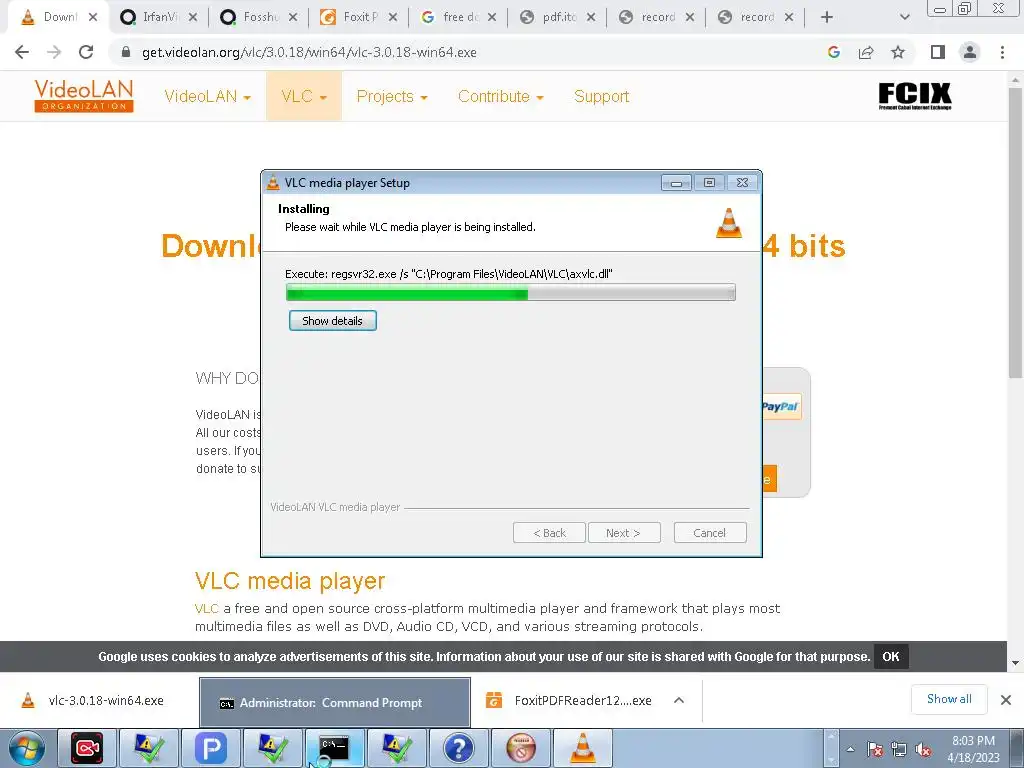Image resolution: width=1024 pixels, height=768 pixels.
Task: Click the VLC cone in setup header
Action: coord(729,223)
